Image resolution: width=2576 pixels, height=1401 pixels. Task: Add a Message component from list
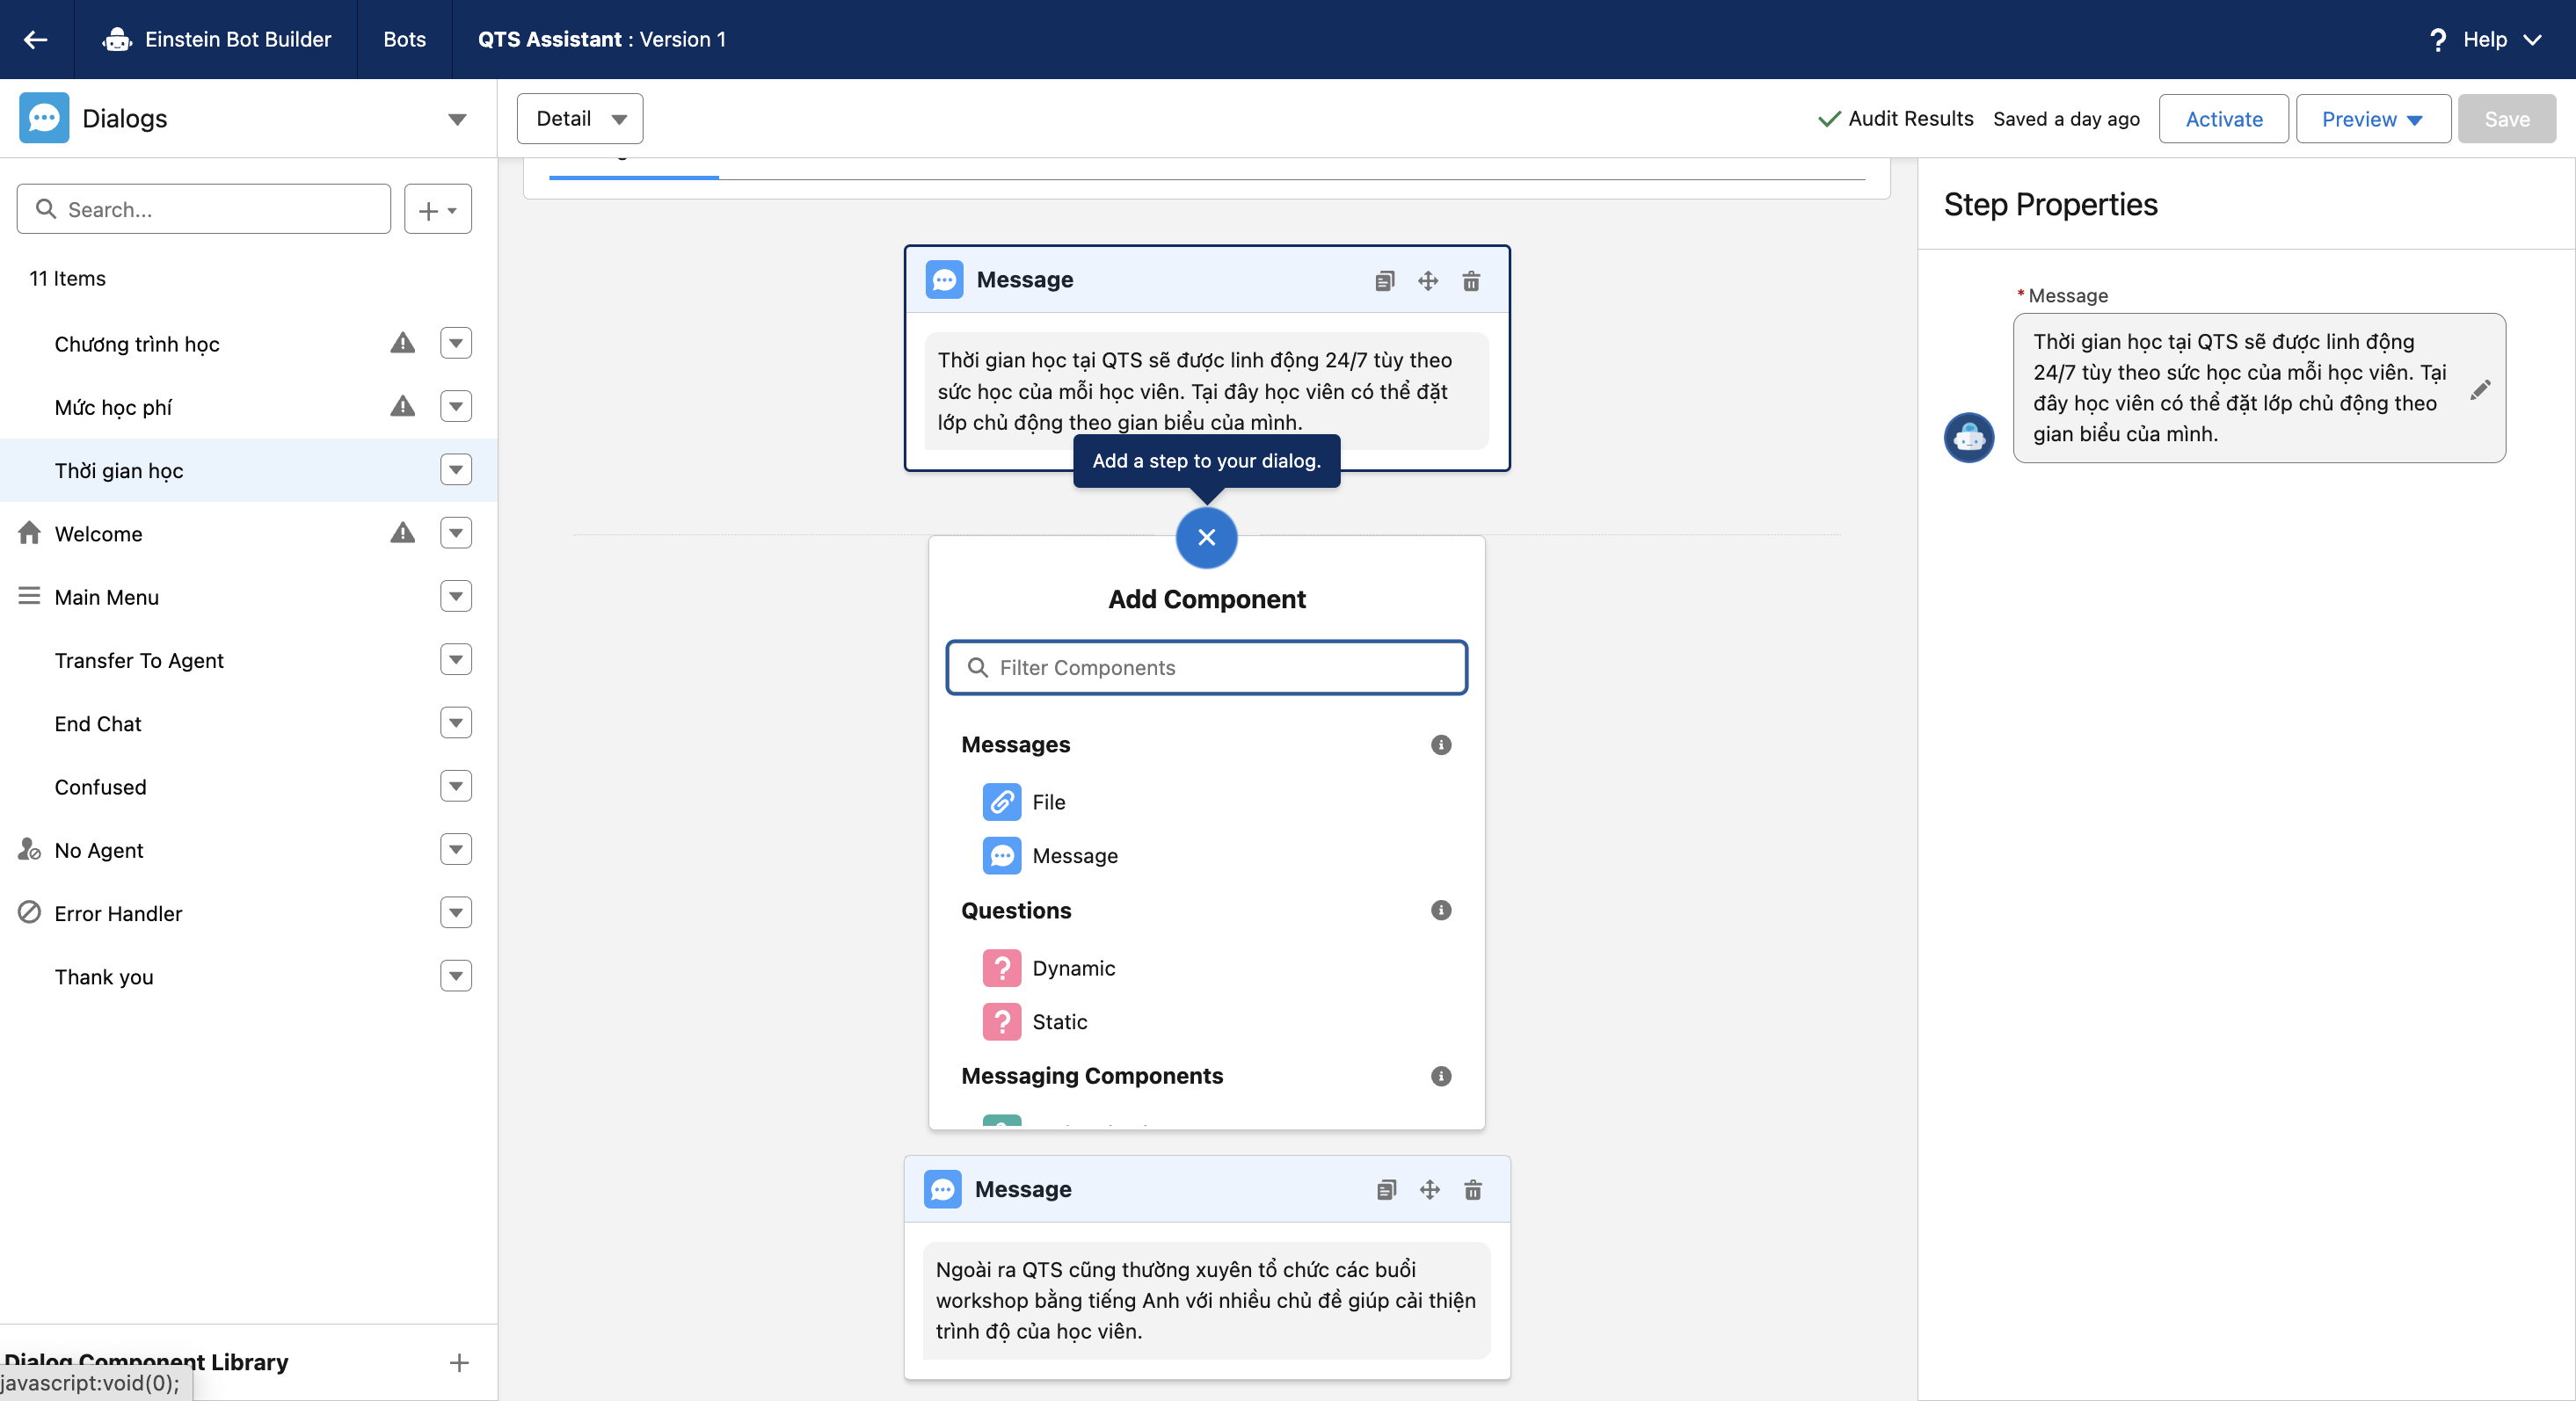click(1051, 856)
